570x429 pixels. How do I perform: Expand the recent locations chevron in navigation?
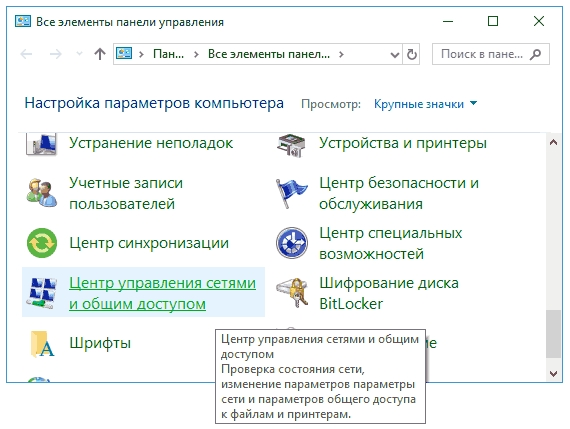pos(79,54)
